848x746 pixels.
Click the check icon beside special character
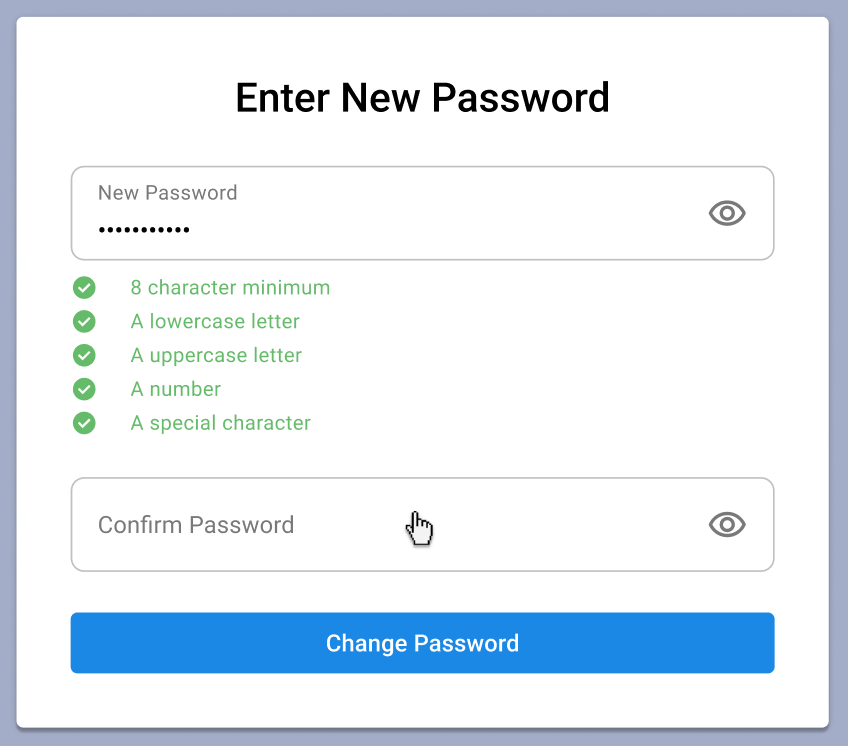click(84, 423)
